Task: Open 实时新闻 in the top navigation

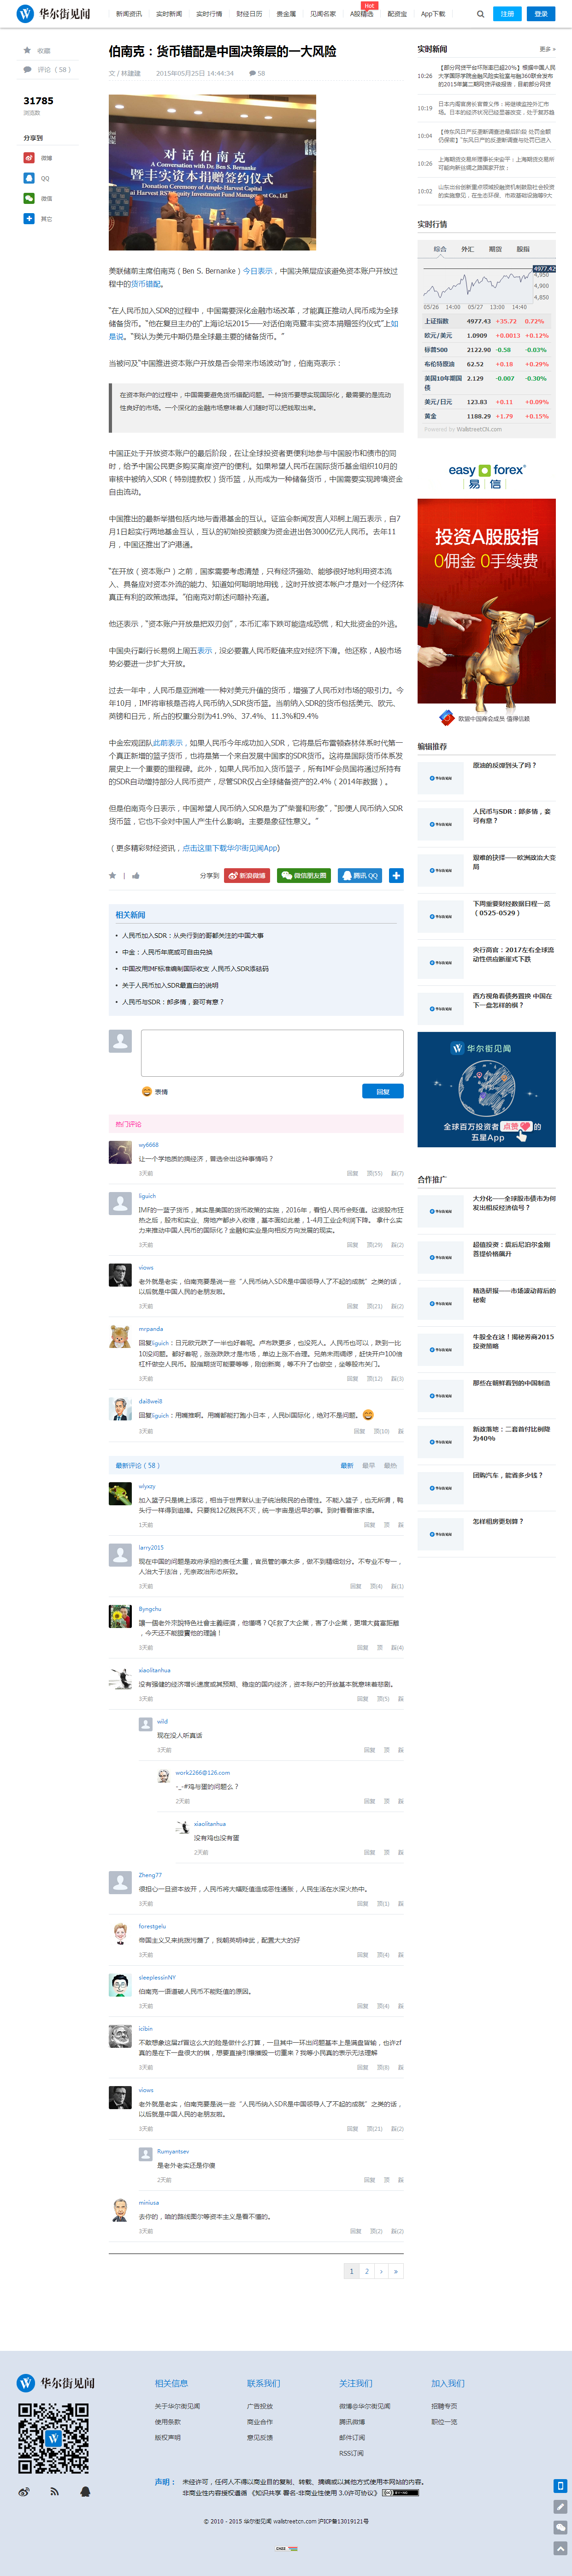Action: 169,14
